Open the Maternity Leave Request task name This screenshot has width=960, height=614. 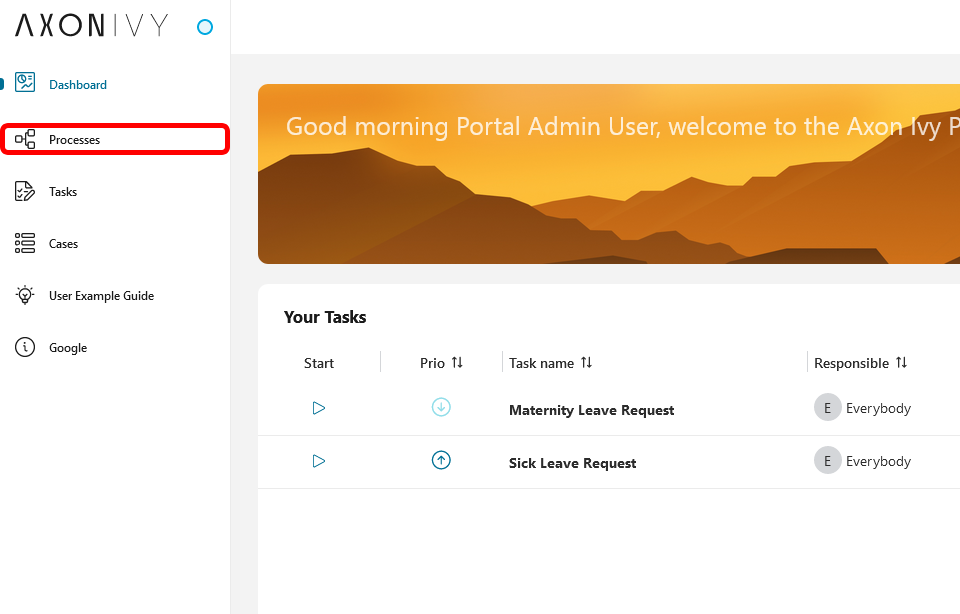click(x=591, y=410)
